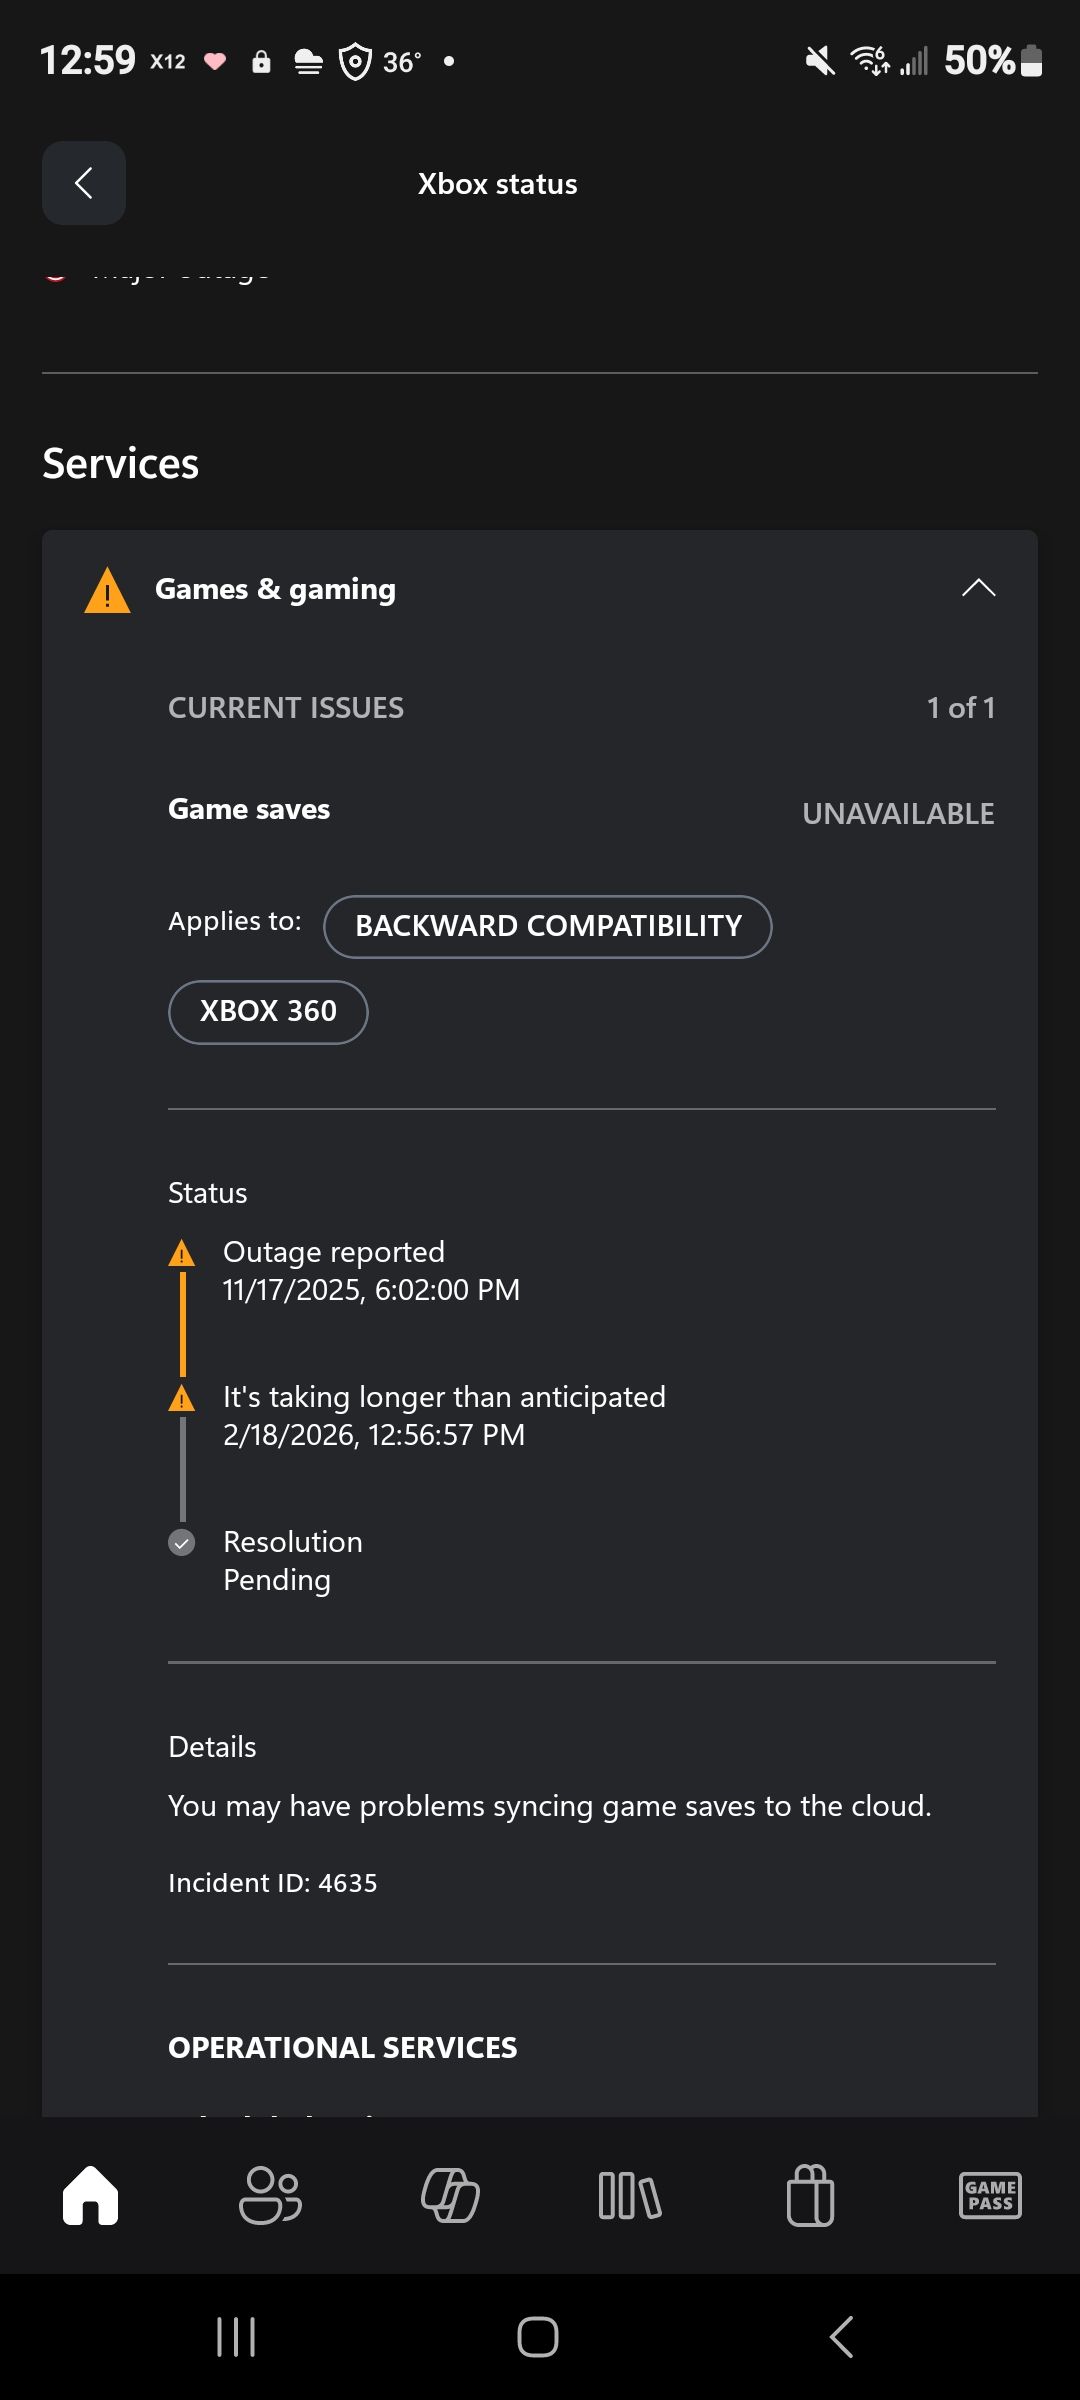
Task: Open the Copilot tab icon
Action: [x=450, y=2195]
